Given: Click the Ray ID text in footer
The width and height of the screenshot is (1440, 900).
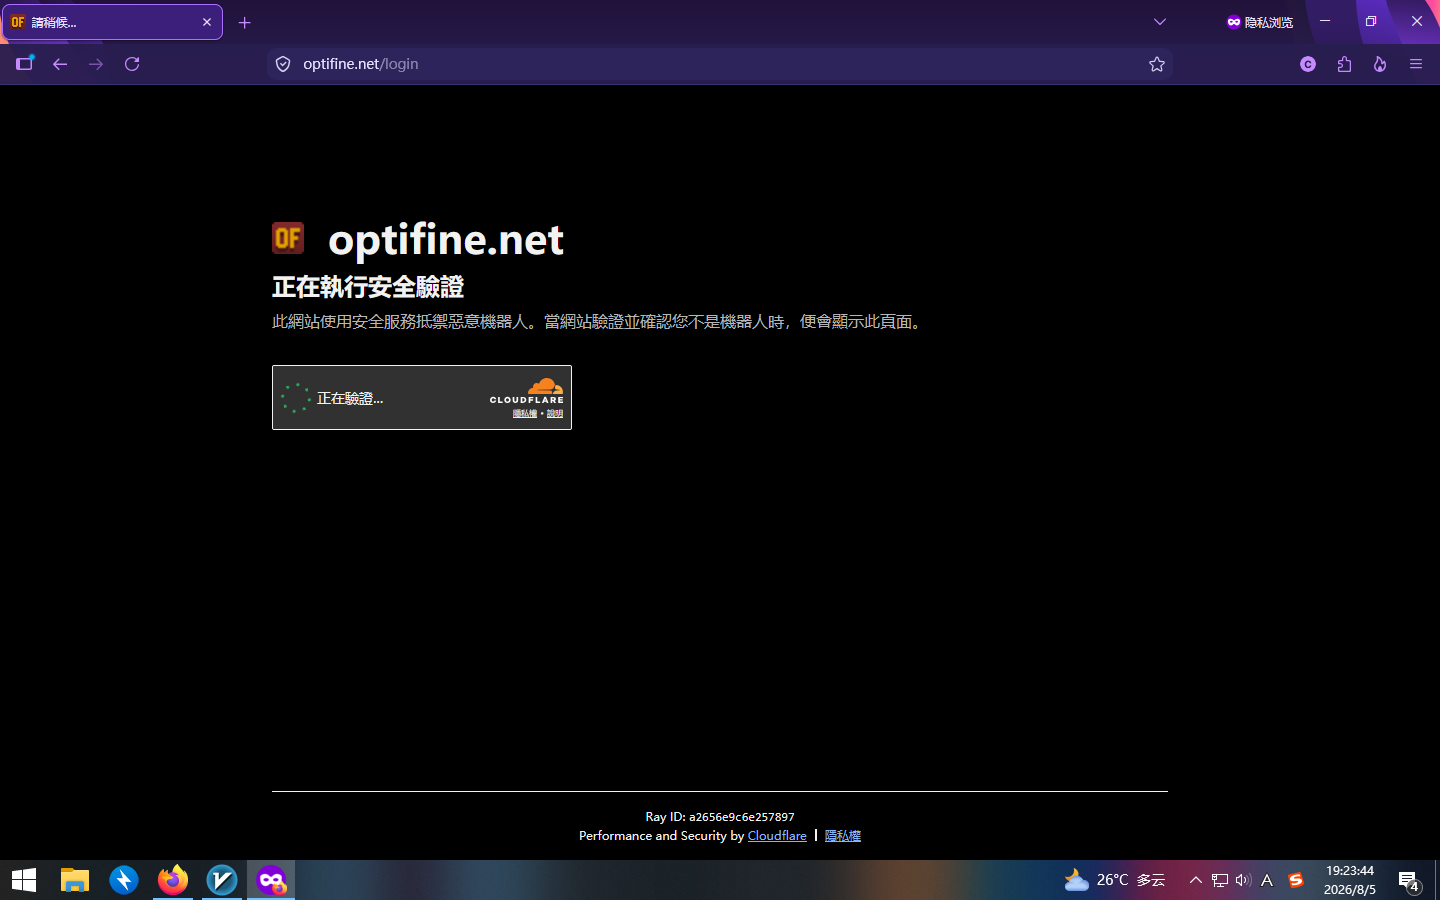Looking at the screenshot, I should (720, 817).
